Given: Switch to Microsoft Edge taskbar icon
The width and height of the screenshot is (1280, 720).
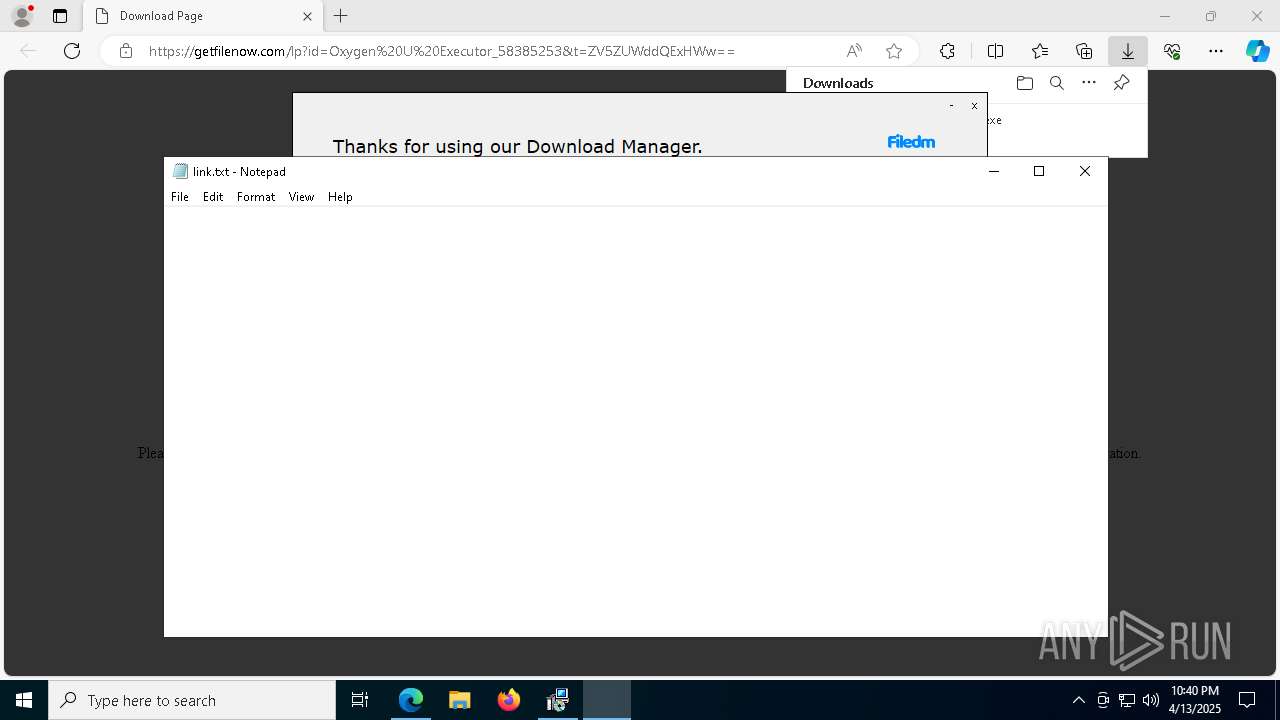Looking at the screenshot, I should (411, 700).
